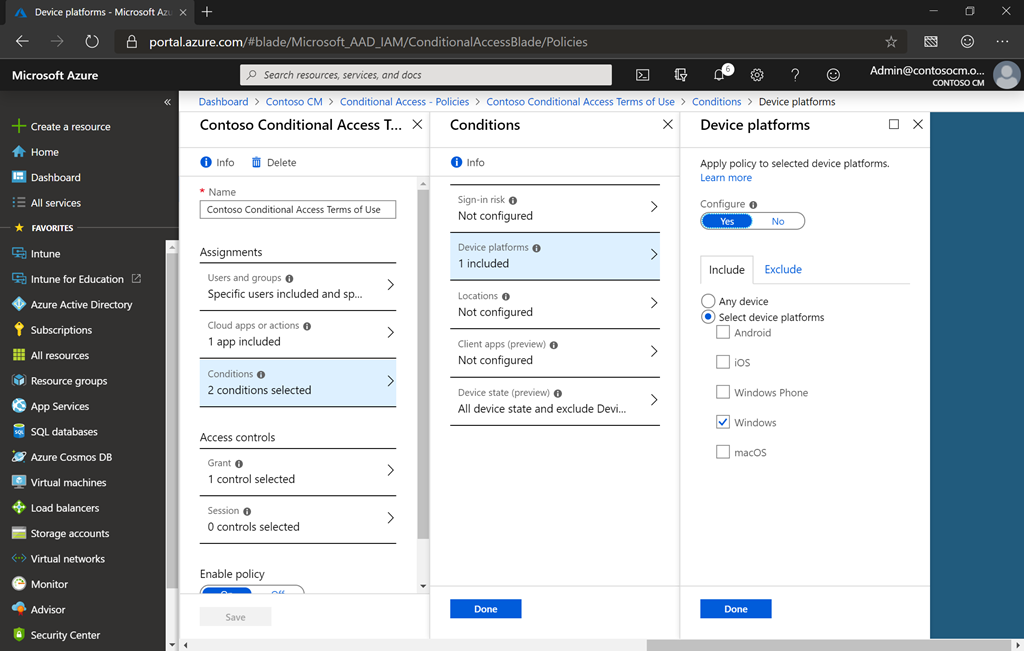Viewport: 1024px width, 651px height.
Task: Open Azure Active Directory in sidebar
Action: pos(81,305)
